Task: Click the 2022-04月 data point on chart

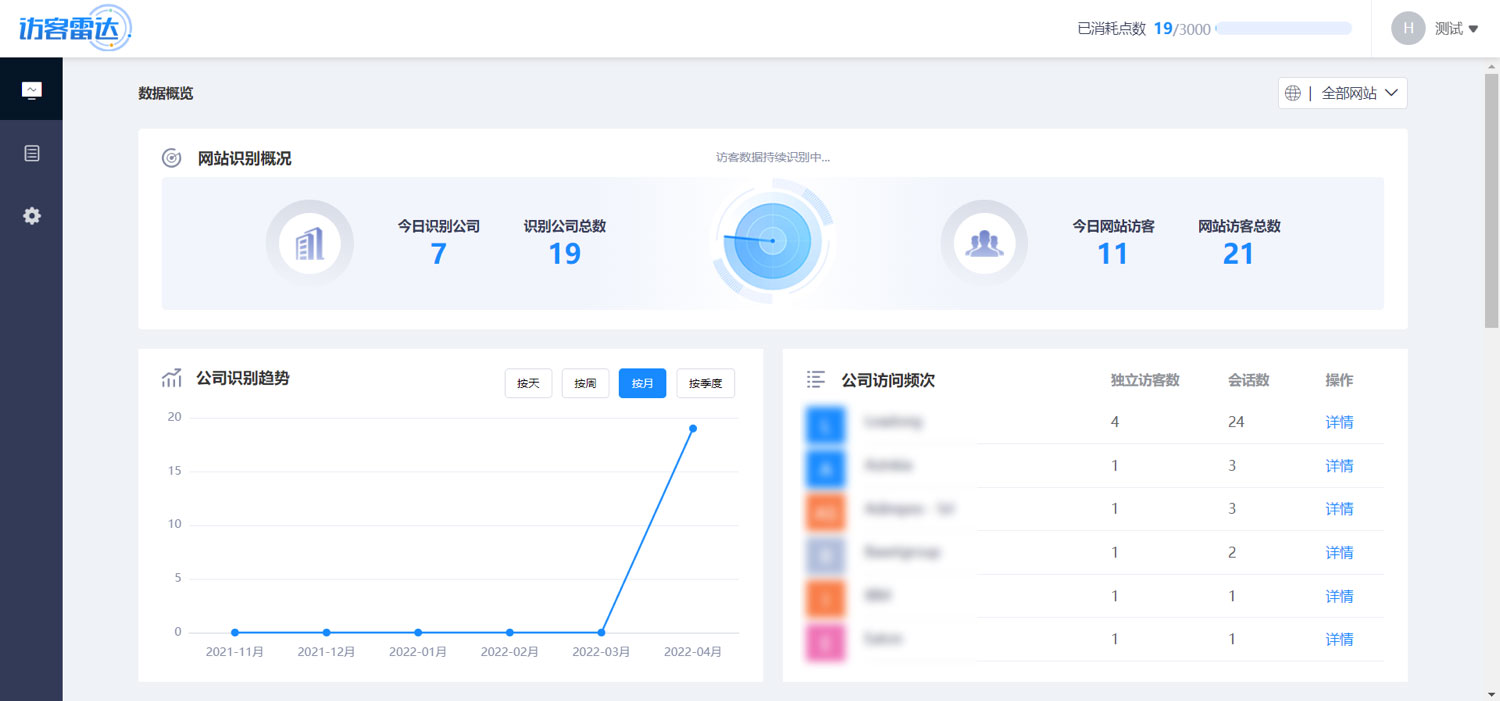Action: pyautogui.click(x=692, y=428)
